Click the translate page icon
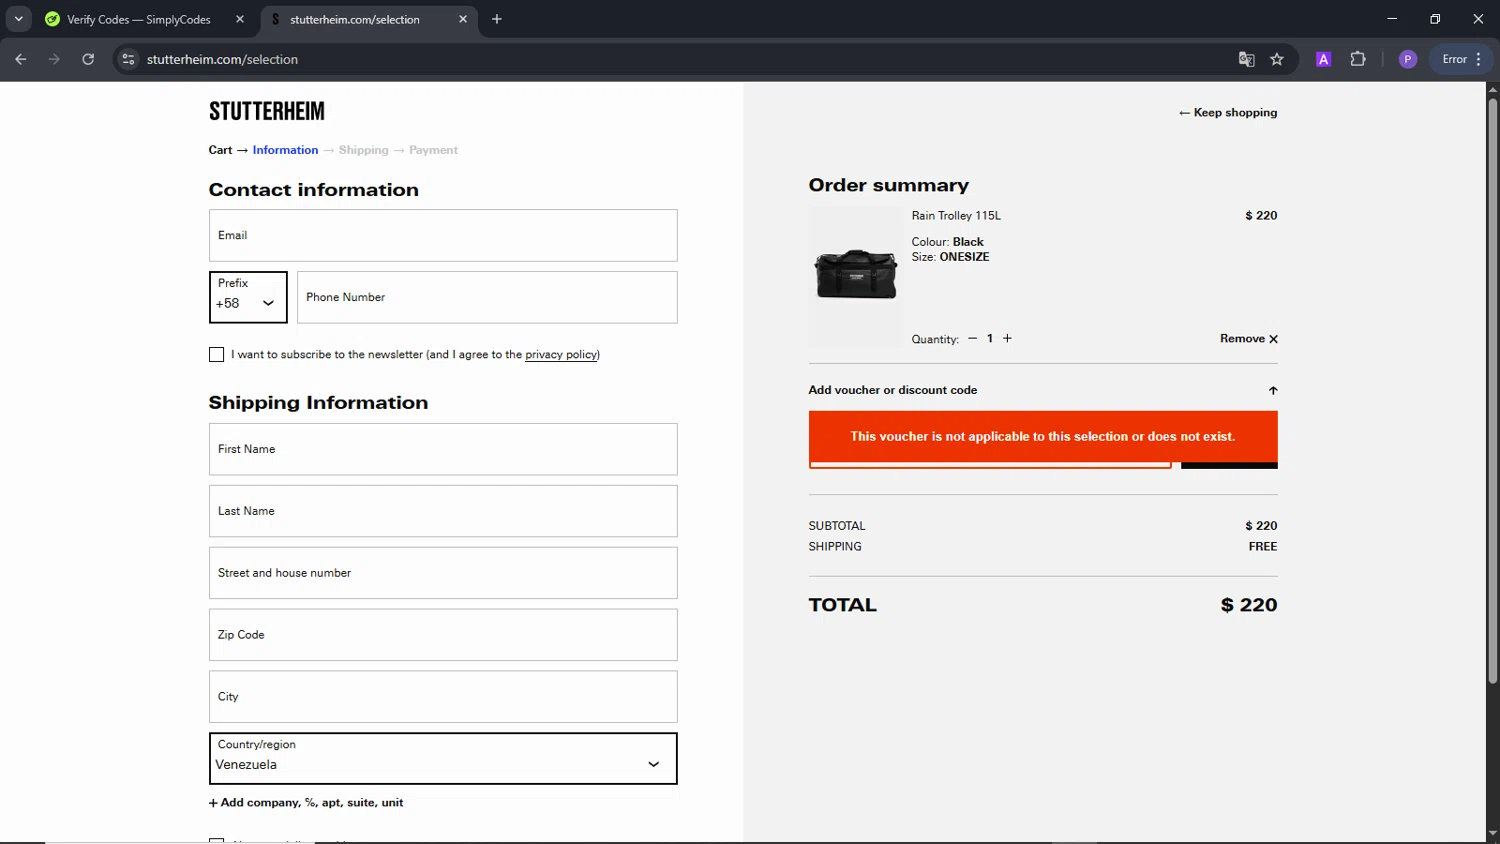This screenshot has width=1500, height=844. (1246, 59)
